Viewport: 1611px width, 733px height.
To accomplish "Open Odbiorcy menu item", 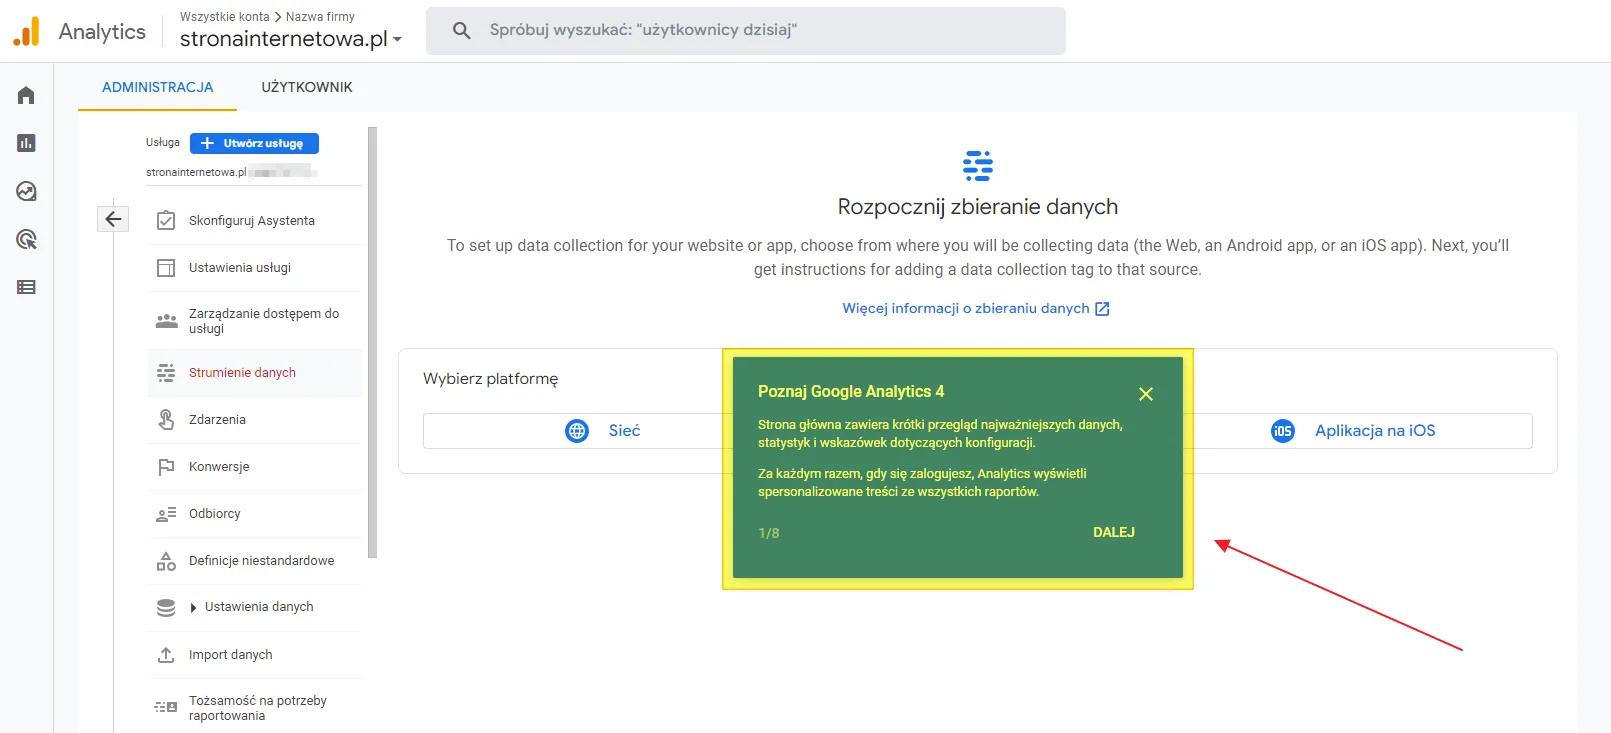I will 254,514.
